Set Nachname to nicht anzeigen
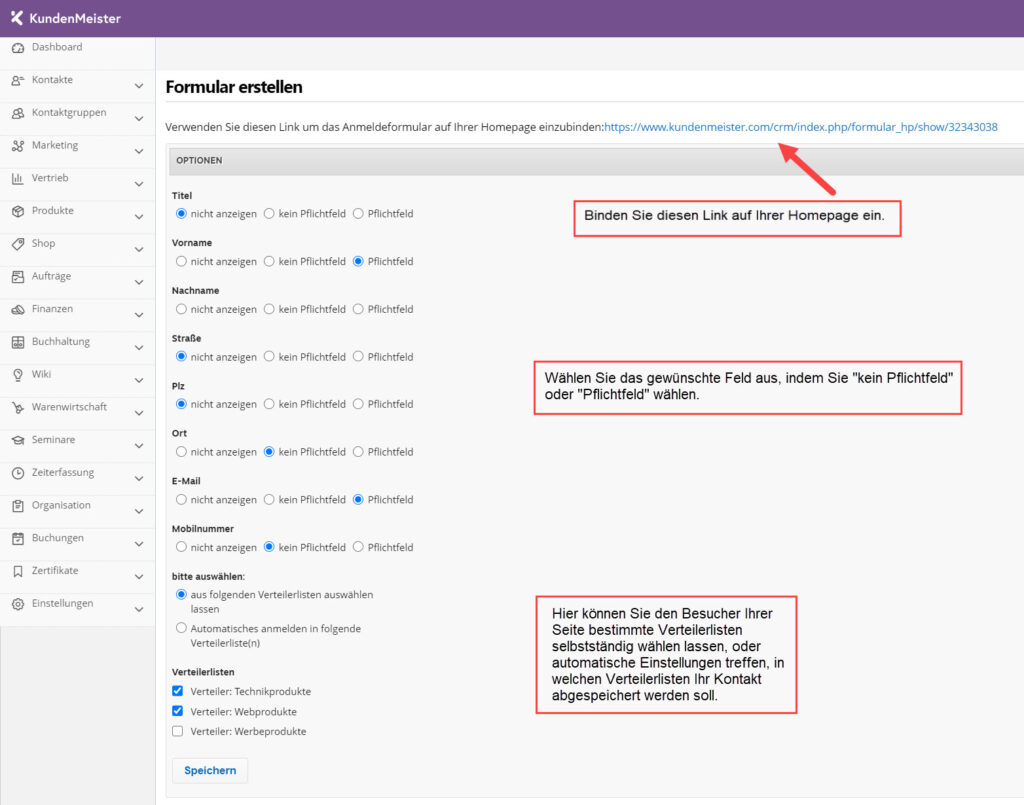 (x=181, y=309)
